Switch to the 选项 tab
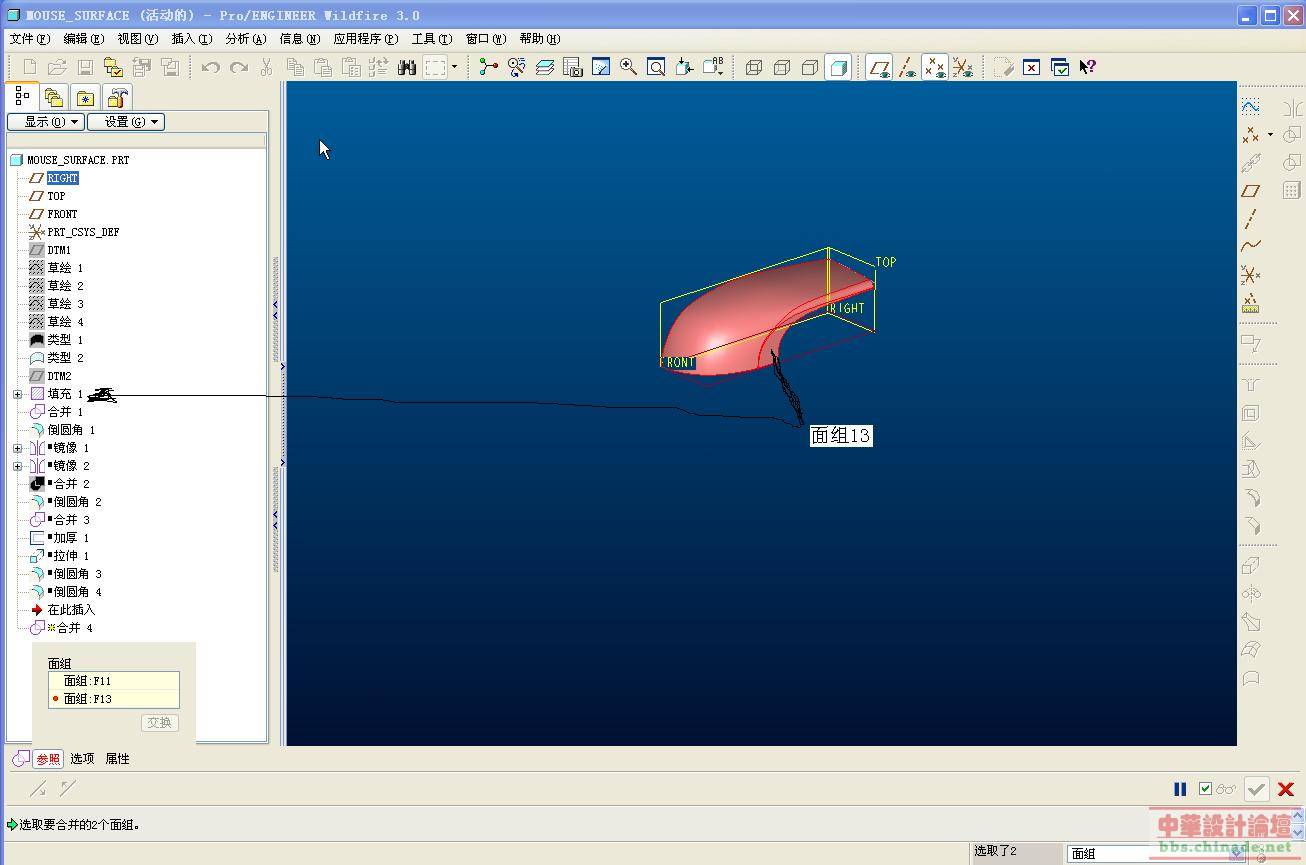Screen dimensions: 1306x865 pyautogui.click(x=82, y=759)
